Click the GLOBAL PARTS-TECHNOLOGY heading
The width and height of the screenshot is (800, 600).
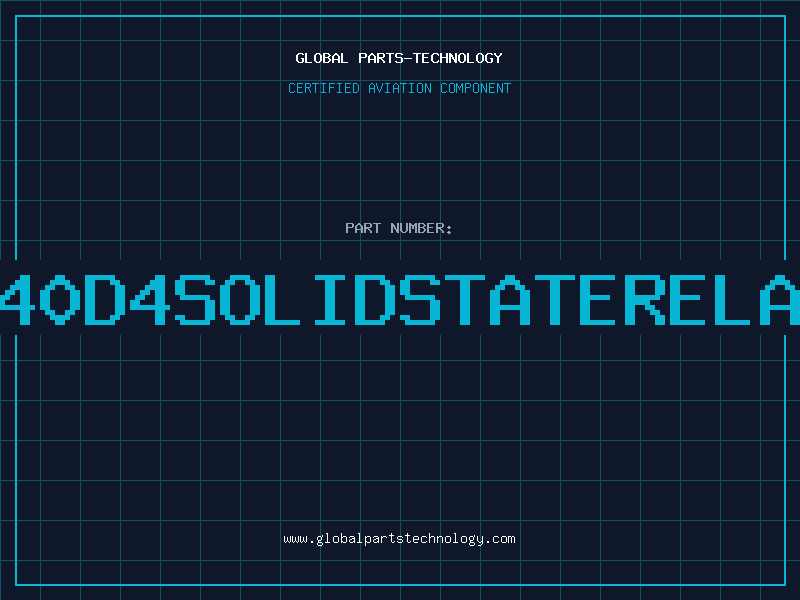point(399,58)
